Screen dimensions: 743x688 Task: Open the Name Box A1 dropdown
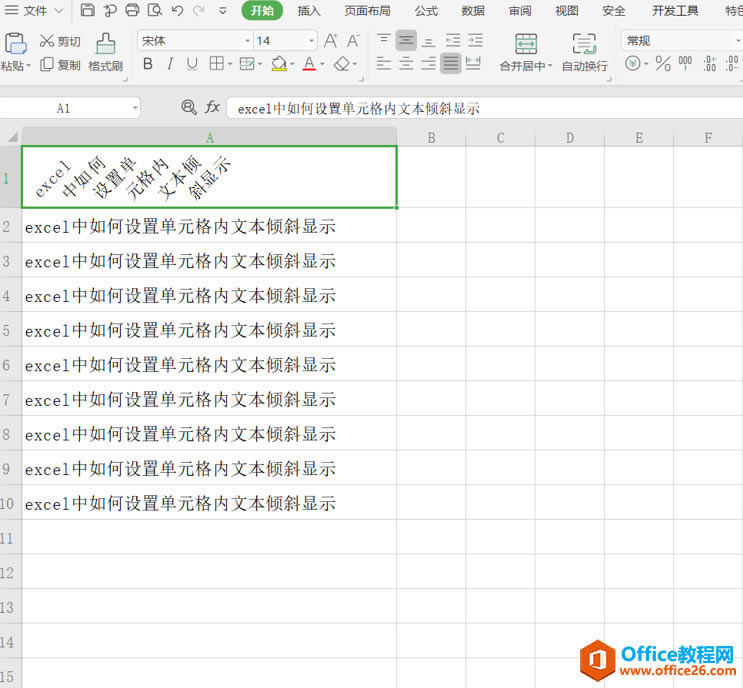[x=135, y=108]
